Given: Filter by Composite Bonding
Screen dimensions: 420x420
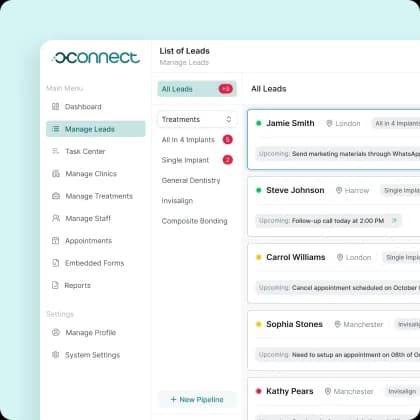Looking at the screenshot, I should (194, 221).
